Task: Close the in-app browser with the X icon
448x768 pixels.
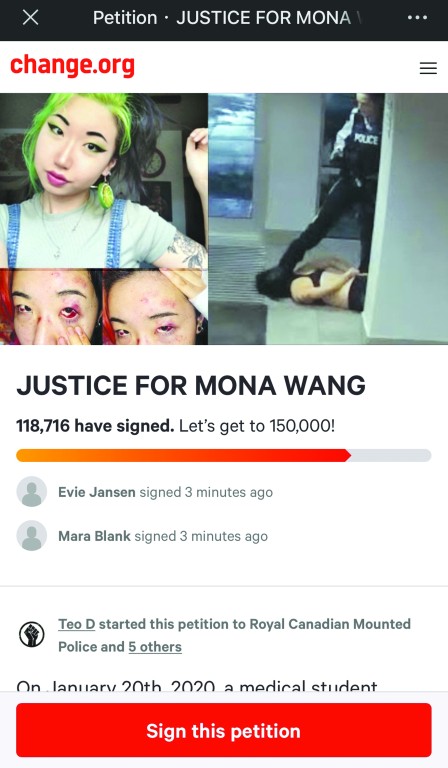Action: [30, 18]
